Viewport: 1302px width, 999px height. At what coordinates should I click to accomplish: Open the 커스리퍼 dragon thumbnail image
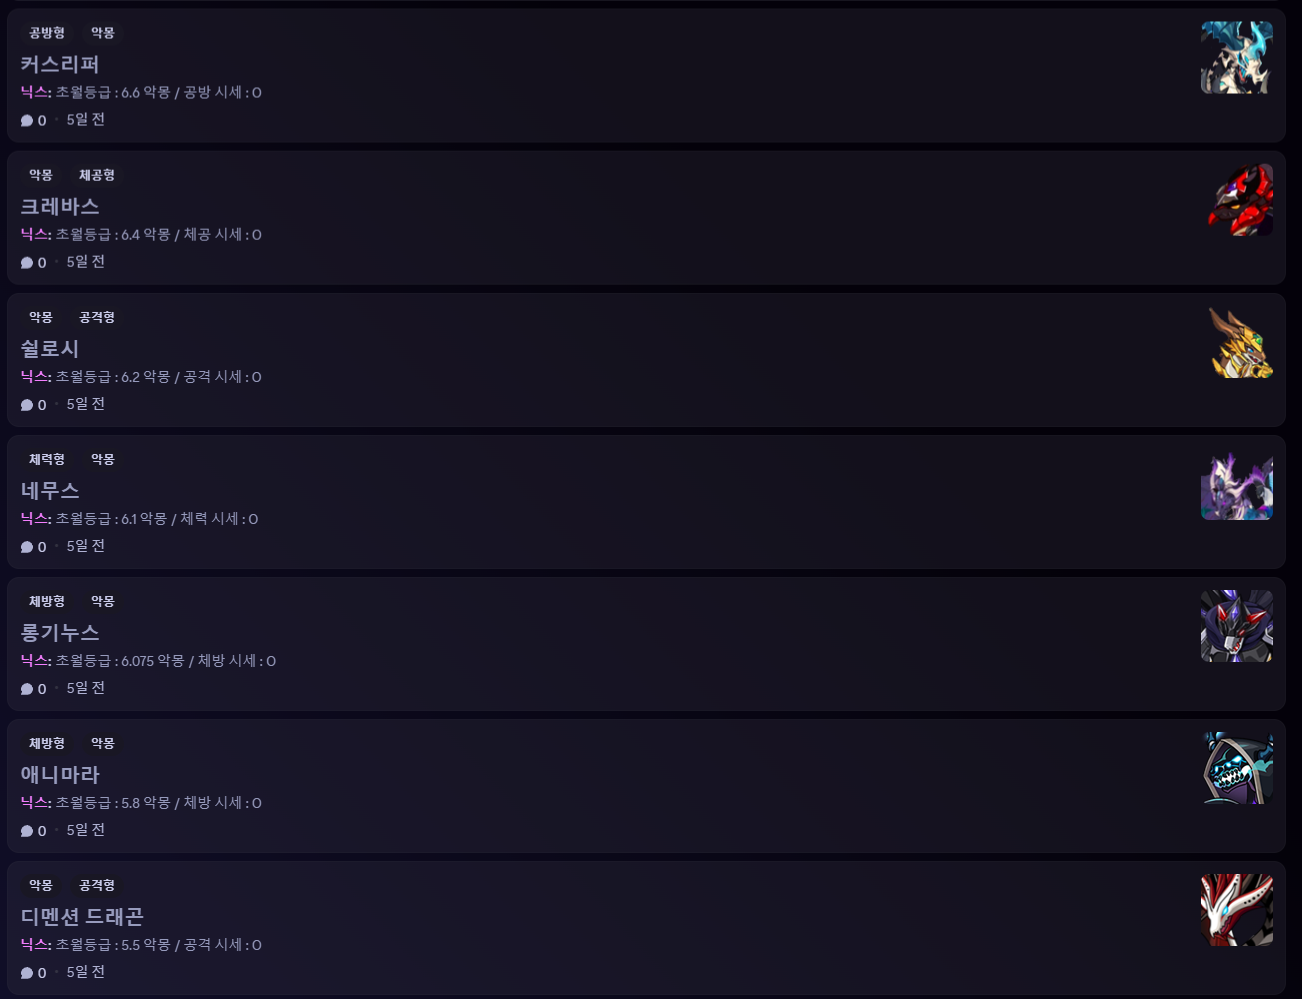[x=1236, y=58]
